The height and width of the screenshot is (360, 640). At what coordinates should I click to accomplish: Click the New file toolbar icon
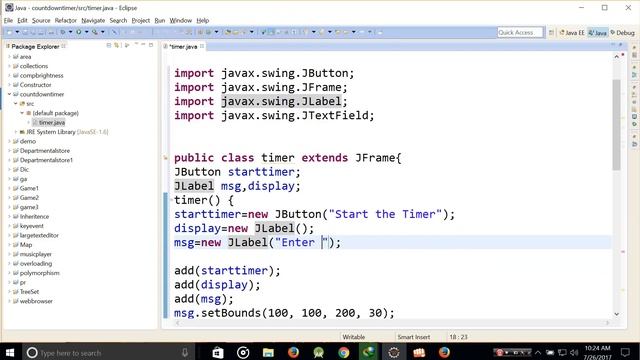[9, 32]
